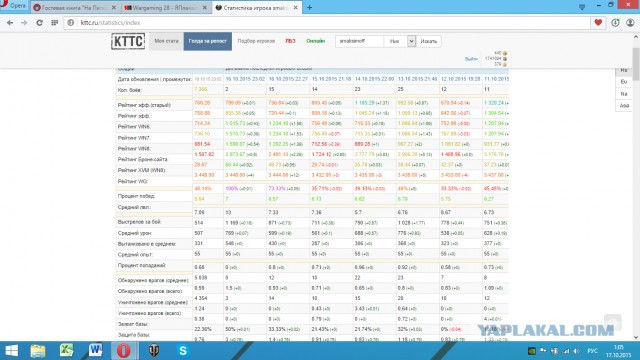Image resolution: width=640 pixels, height=360 pixels.
Task: Open the 'Голда за репост' menu item
Action: 207,41
